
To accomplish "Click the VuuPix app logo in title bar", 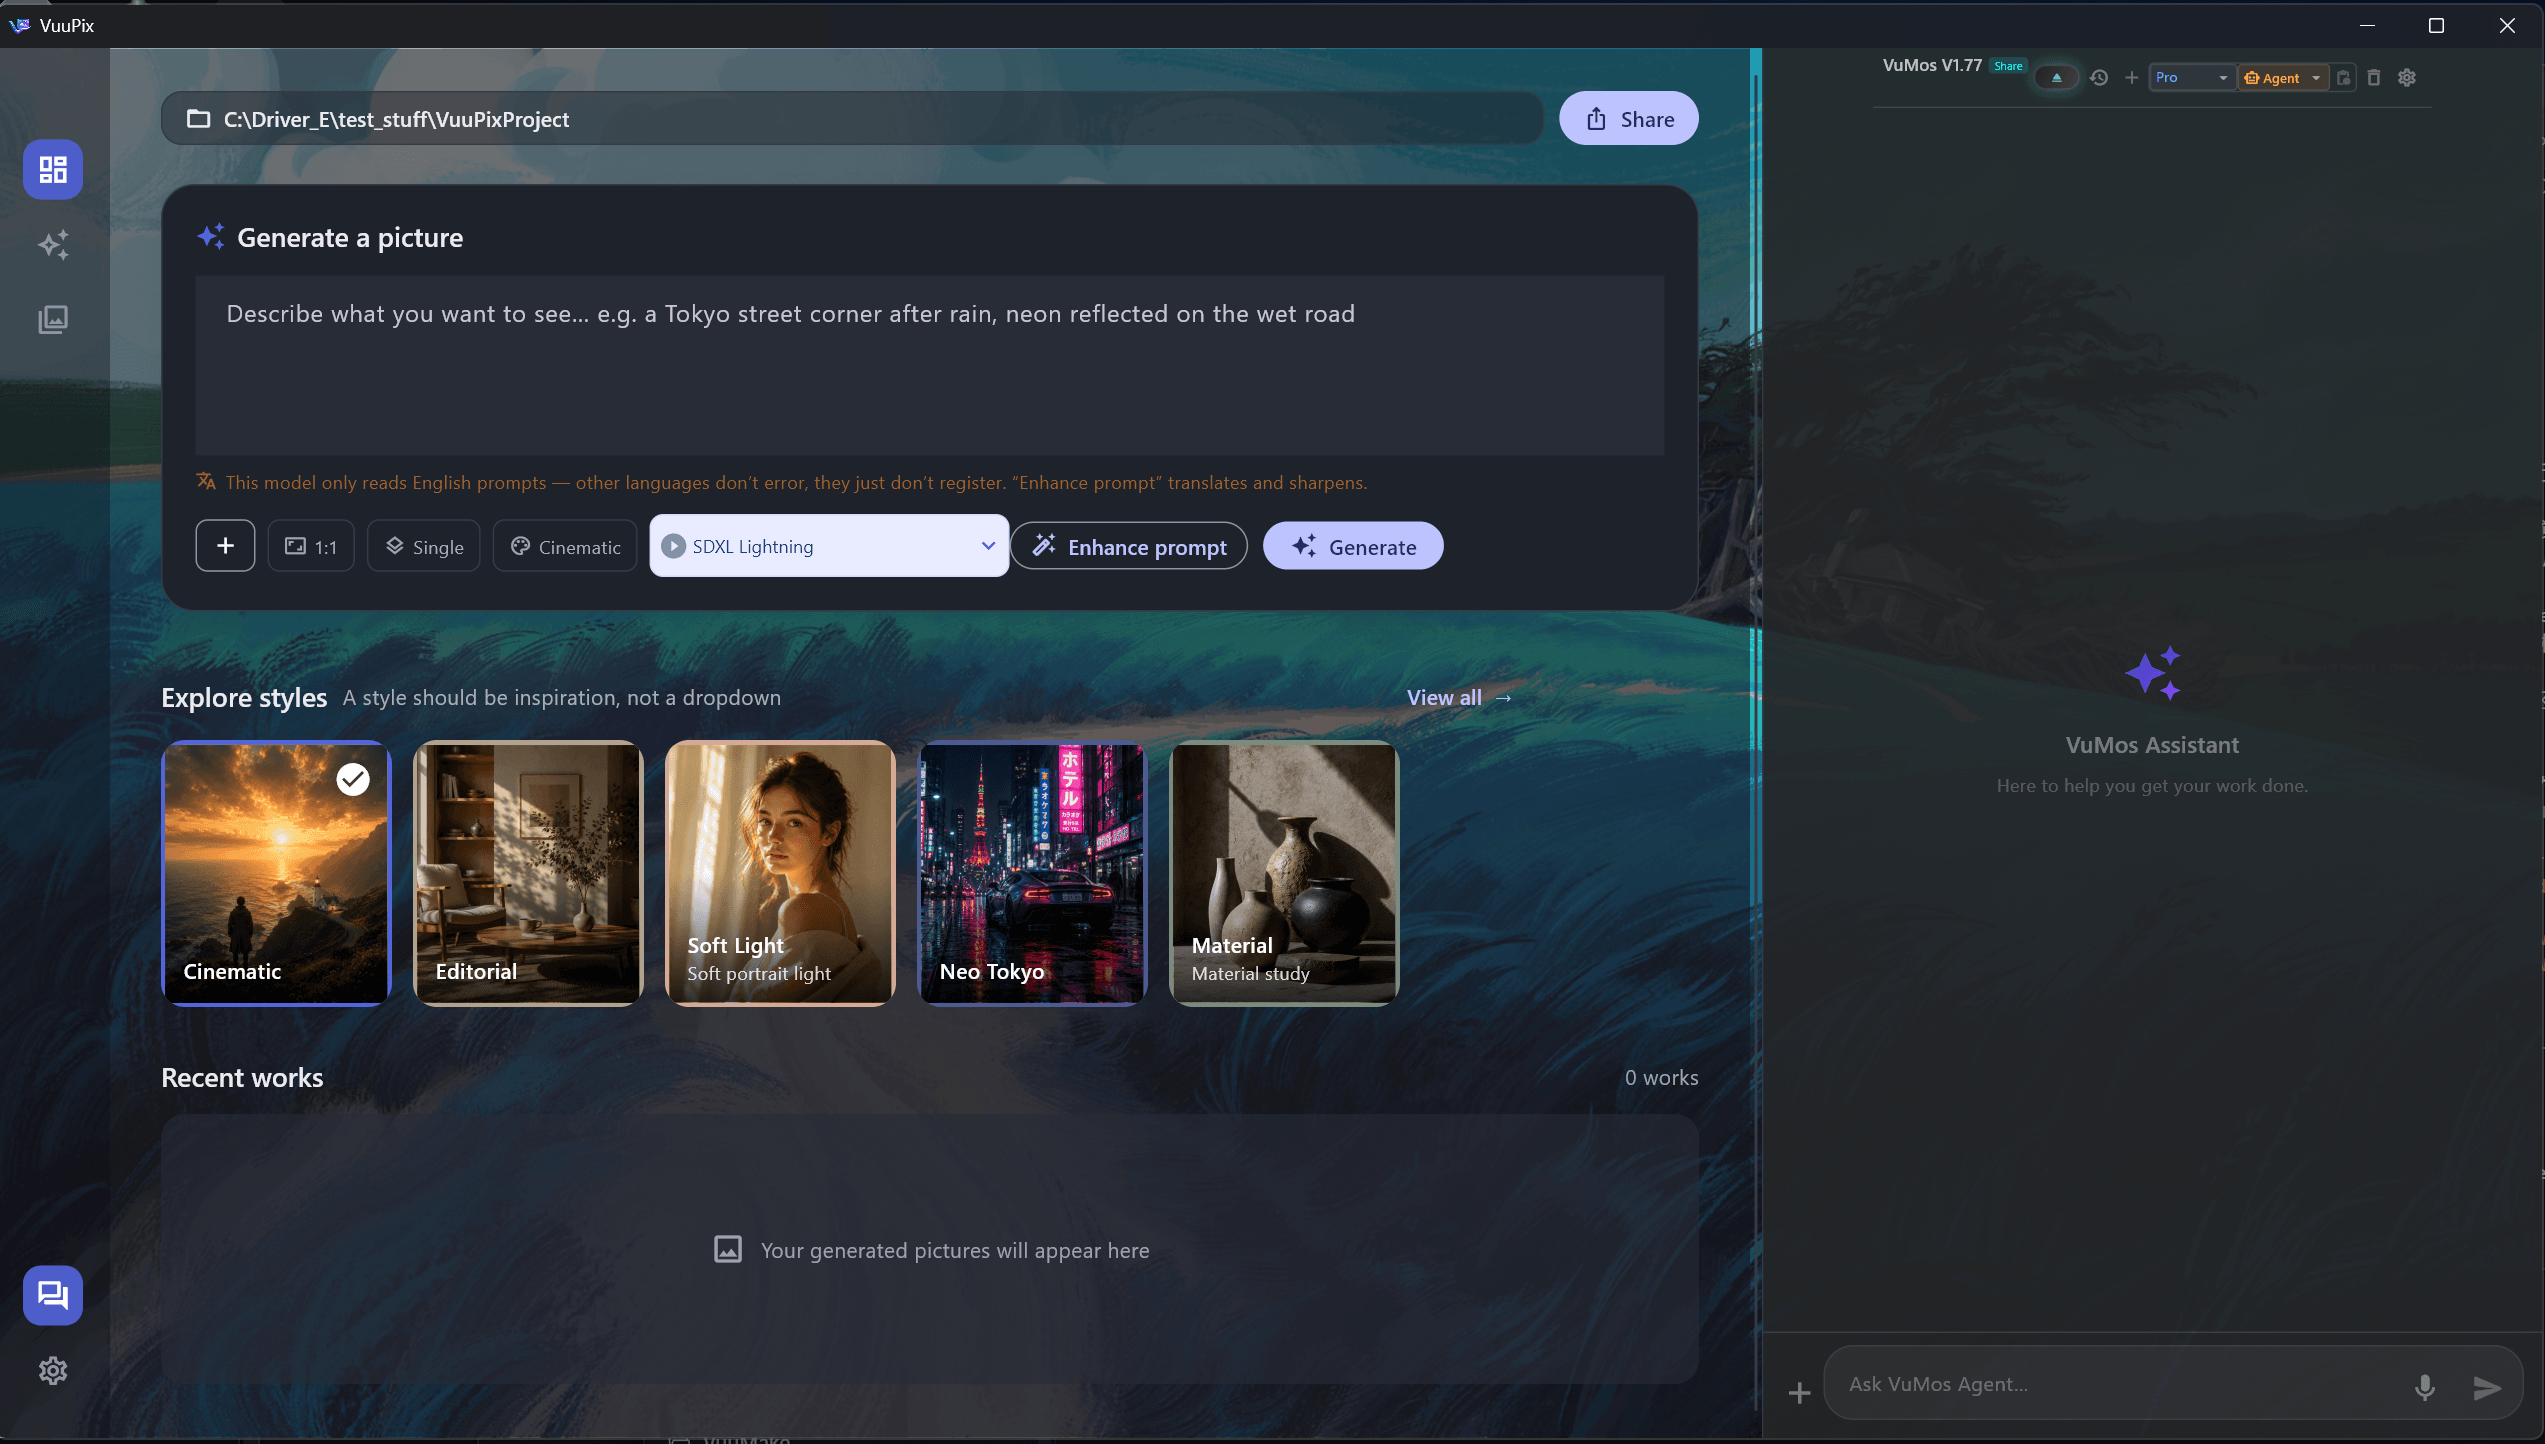I will 19,25.
